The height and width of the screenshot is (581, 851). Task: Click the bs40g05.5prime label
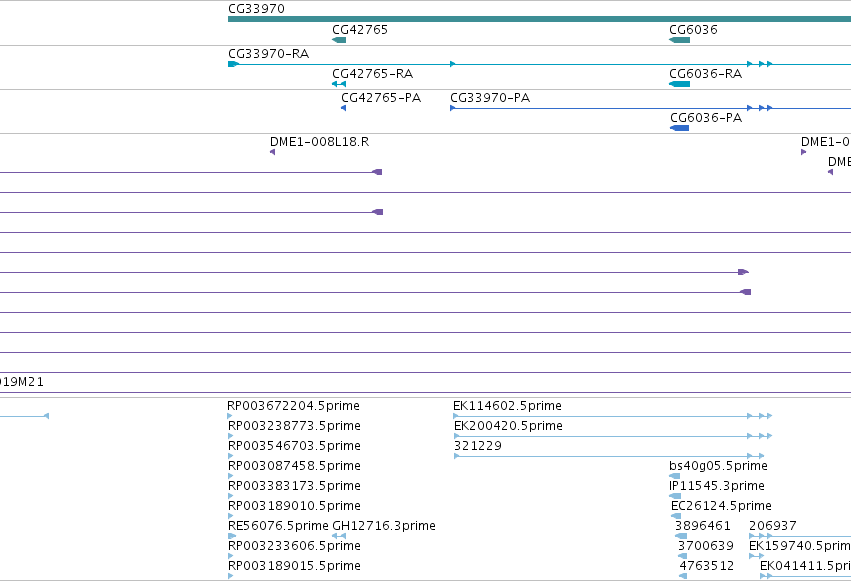719,466
